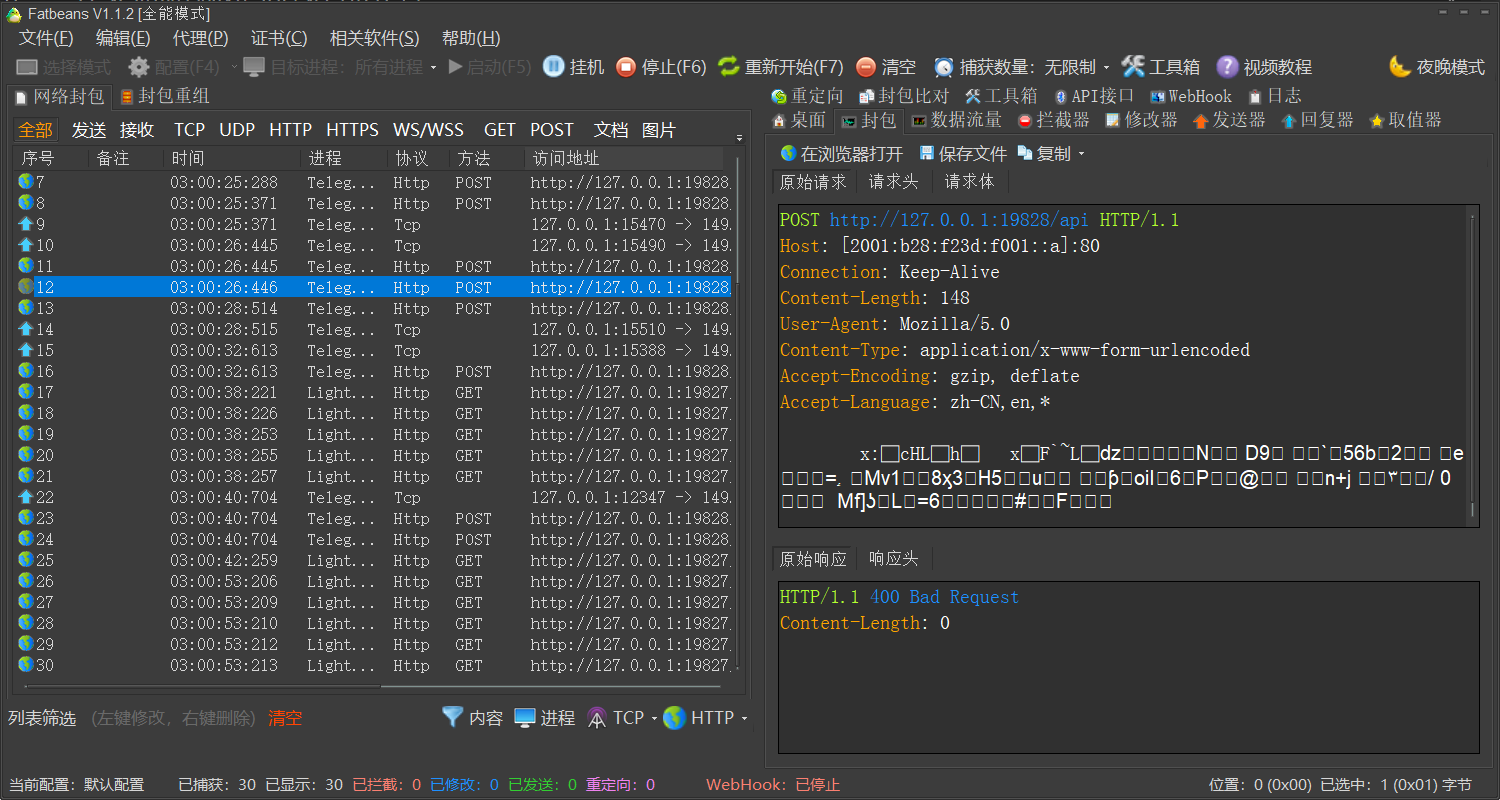1500x800 pixels.
Task: Filter list by UDP
Action: pos(237,130)
